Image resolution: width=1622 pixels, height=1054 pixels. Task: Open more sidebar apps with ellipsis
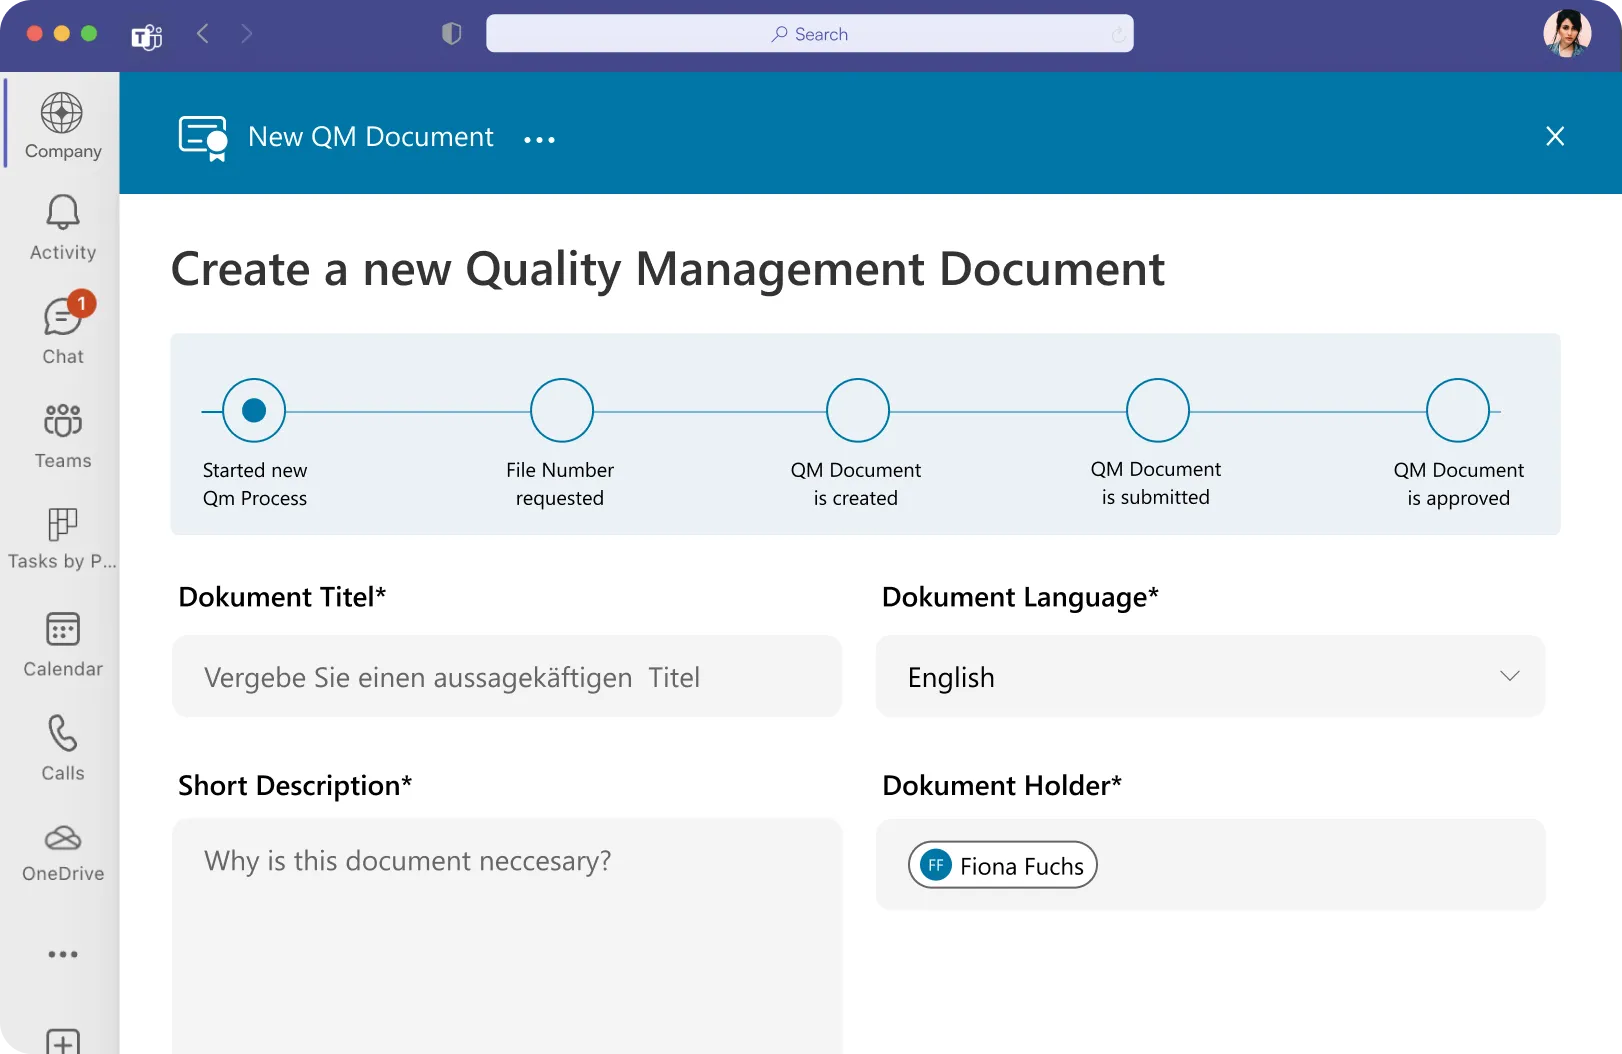coord(62,953)
